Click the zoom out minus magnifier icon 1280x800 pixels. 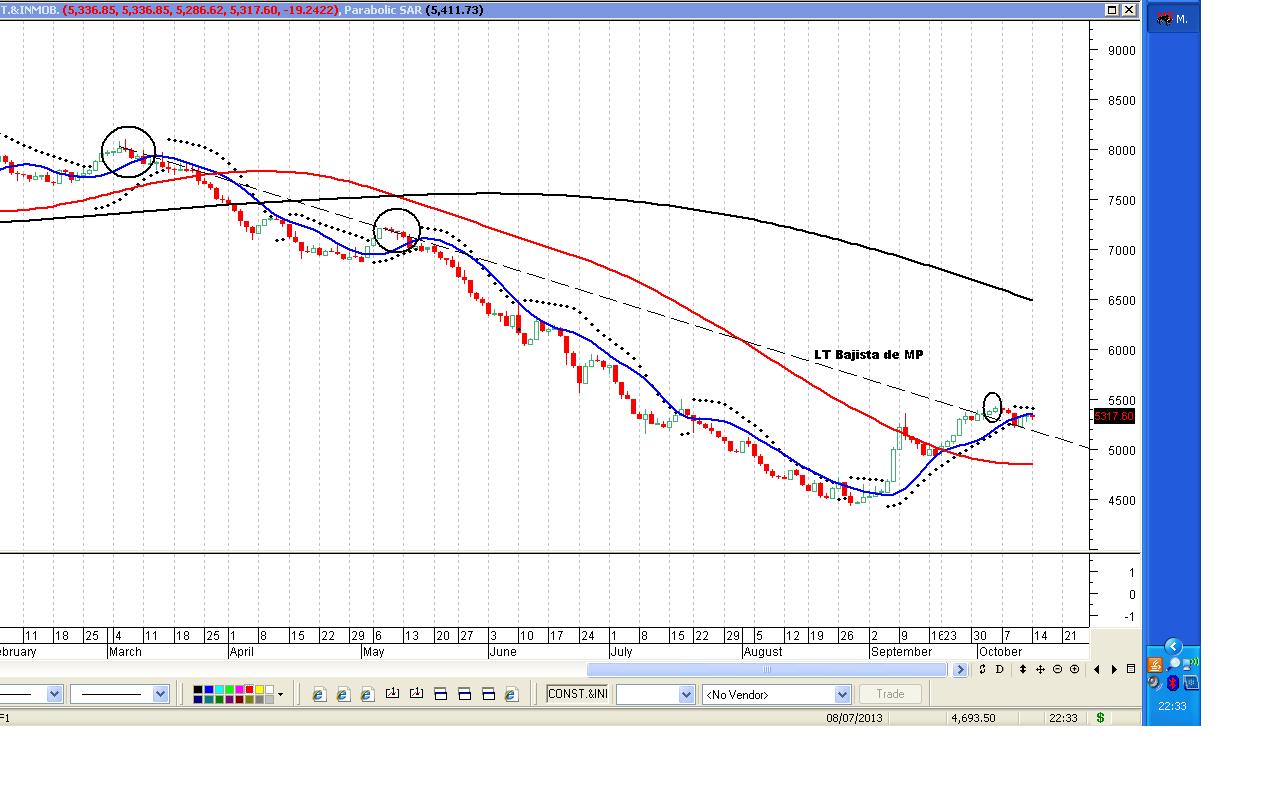pyautogui.click(x=1058, y=669)
